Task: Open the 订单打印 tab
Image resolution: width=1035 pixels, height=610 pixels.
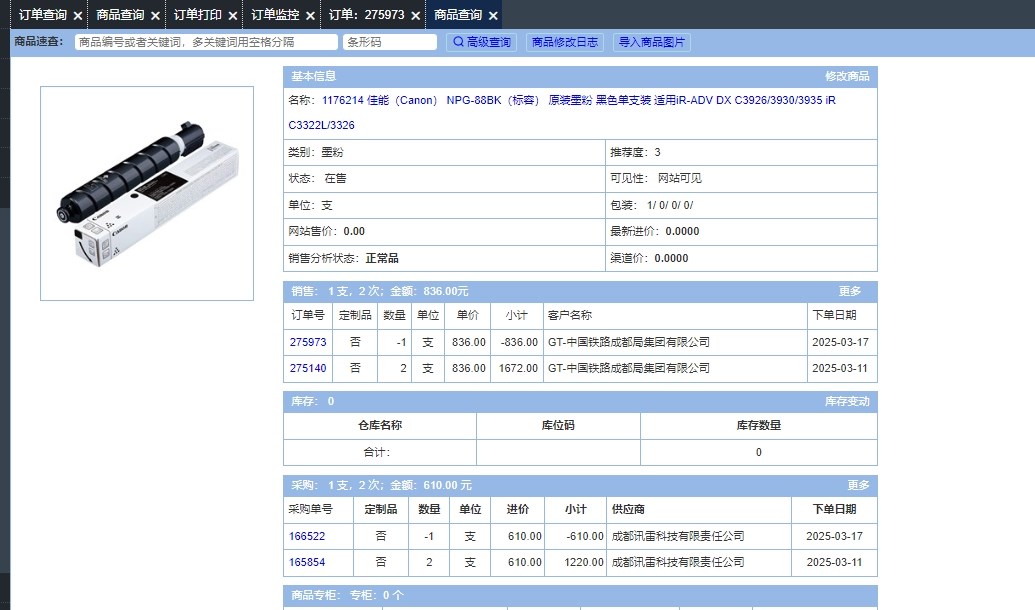Action: click(x=197, y=15)
